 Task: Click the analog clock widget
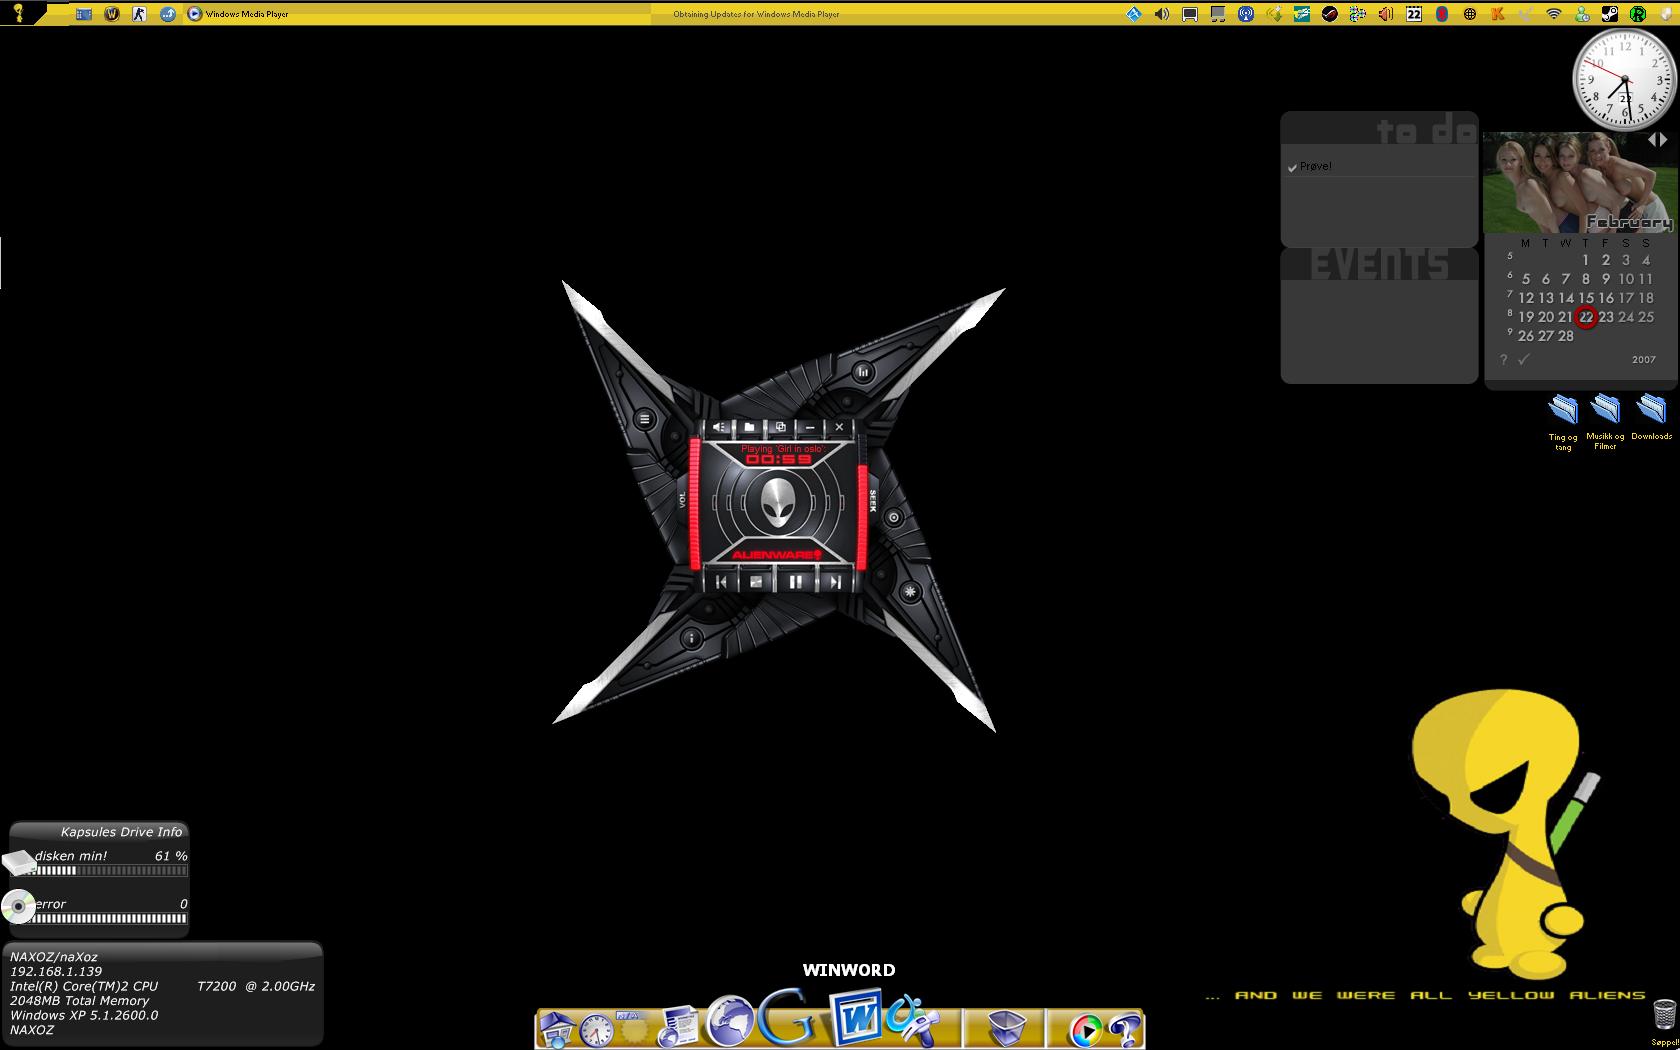click(x=1625, y=80)
